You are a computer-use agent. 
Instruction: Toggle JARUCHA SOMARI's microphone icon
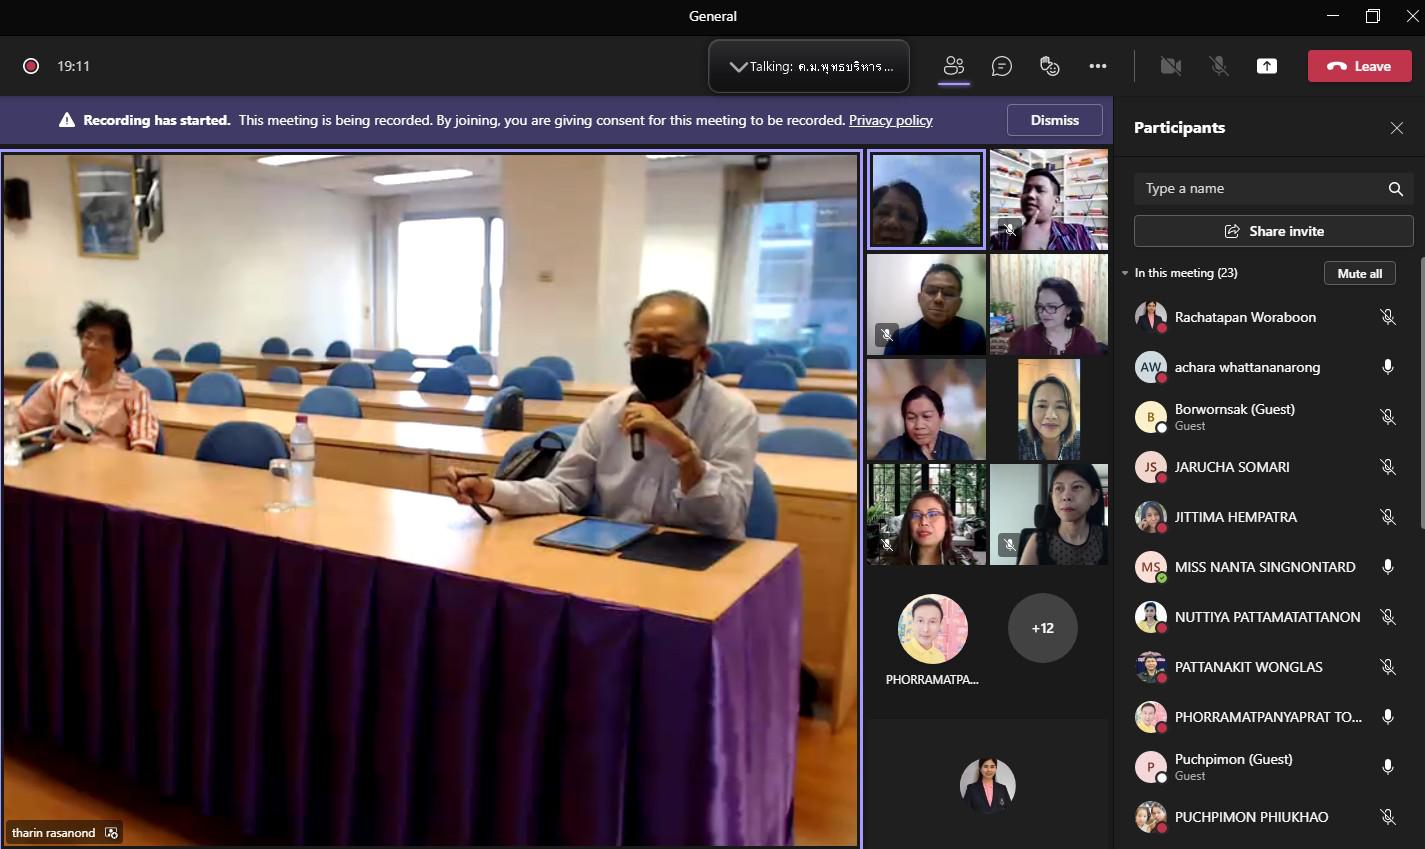(1388, 467)
